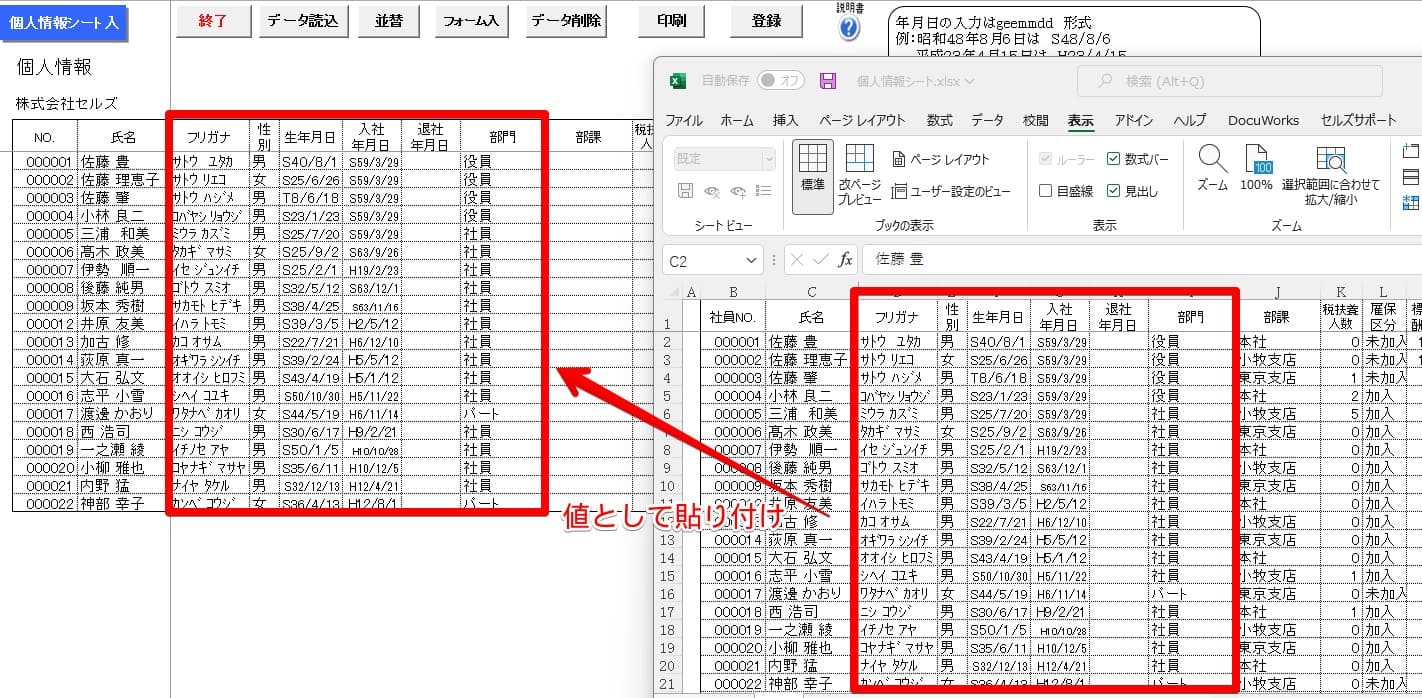The height and width of the screenshot is (698, 1422).
Task: Click the Excel 検索 search box
Action: tap(1228, 81)
